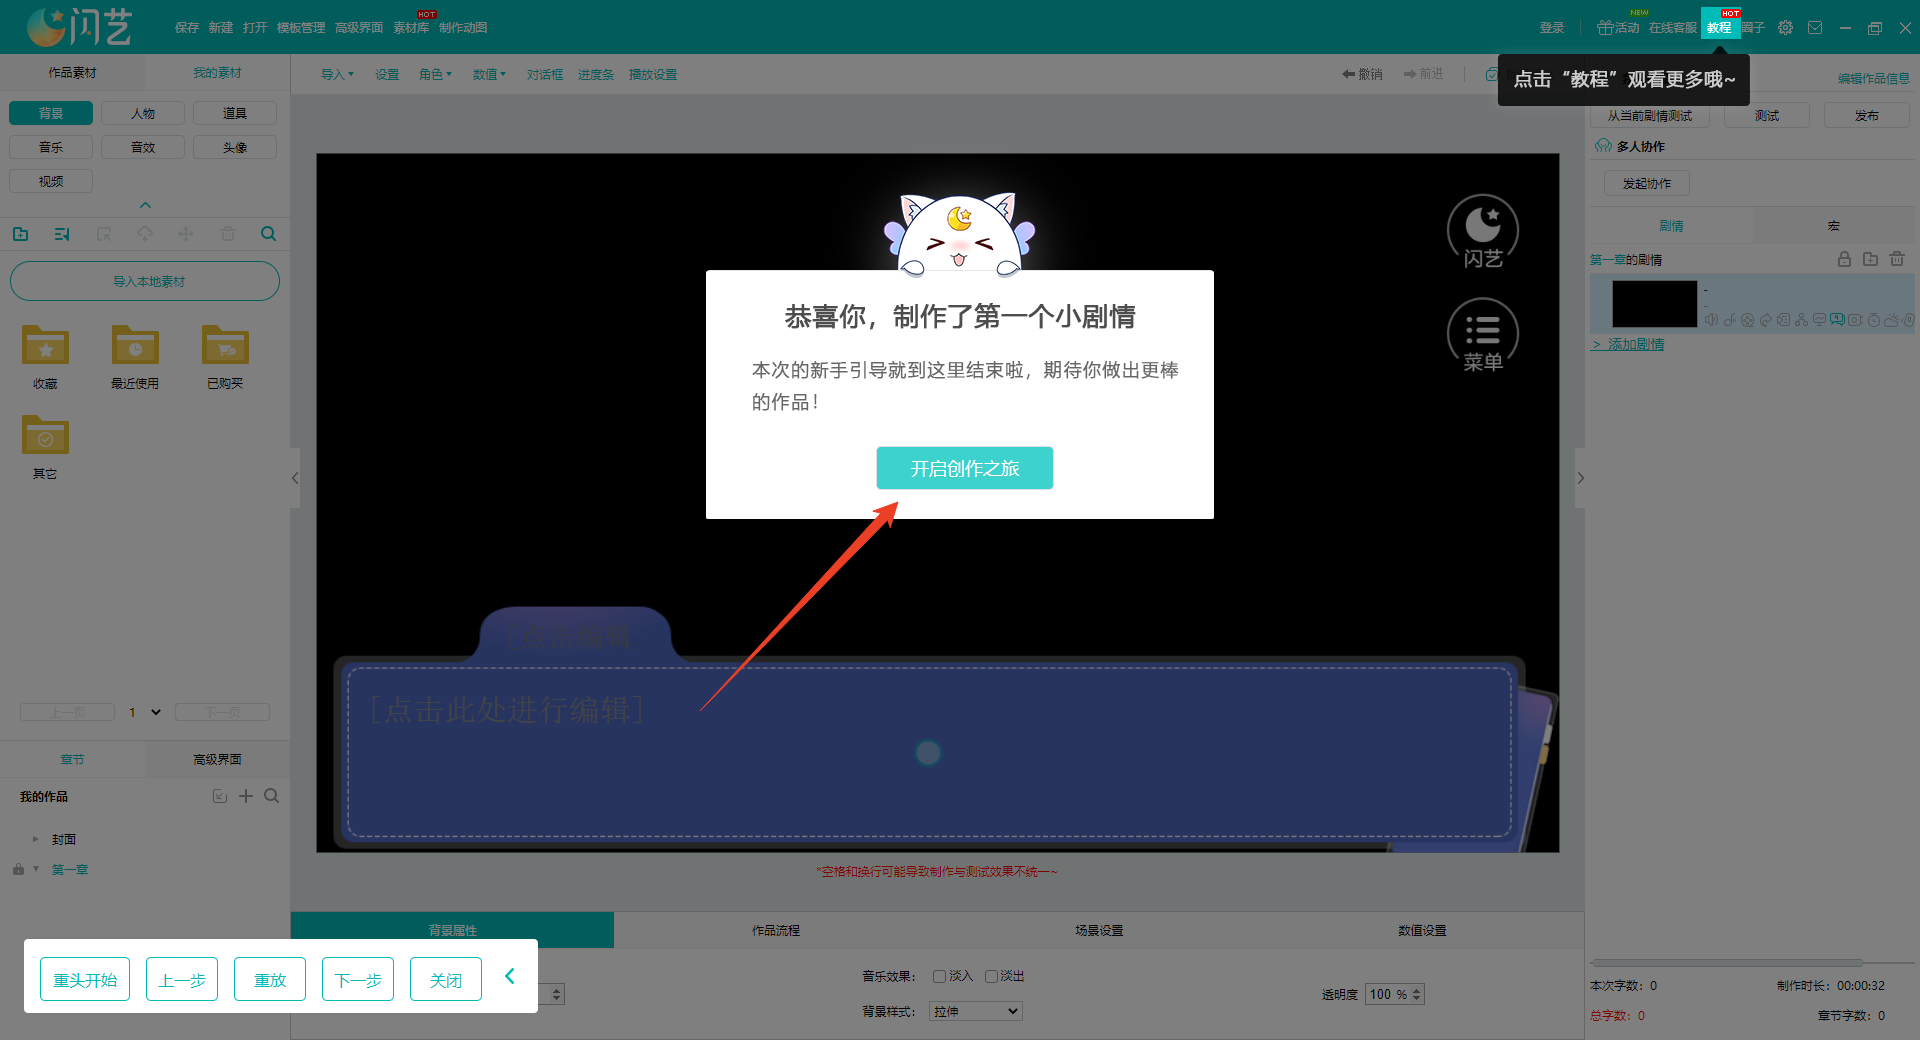Screen dimensions: 1920x1040
Task: Click the 开启创作之旅 button in the dialog
Action: (x=963, y=468)
